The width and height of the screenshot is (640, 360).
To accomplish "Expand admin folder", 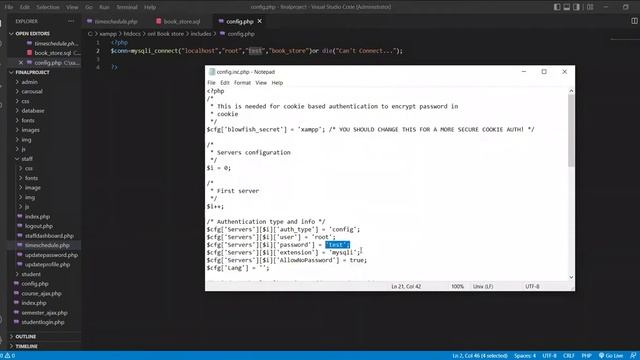I will pos(29,82).
